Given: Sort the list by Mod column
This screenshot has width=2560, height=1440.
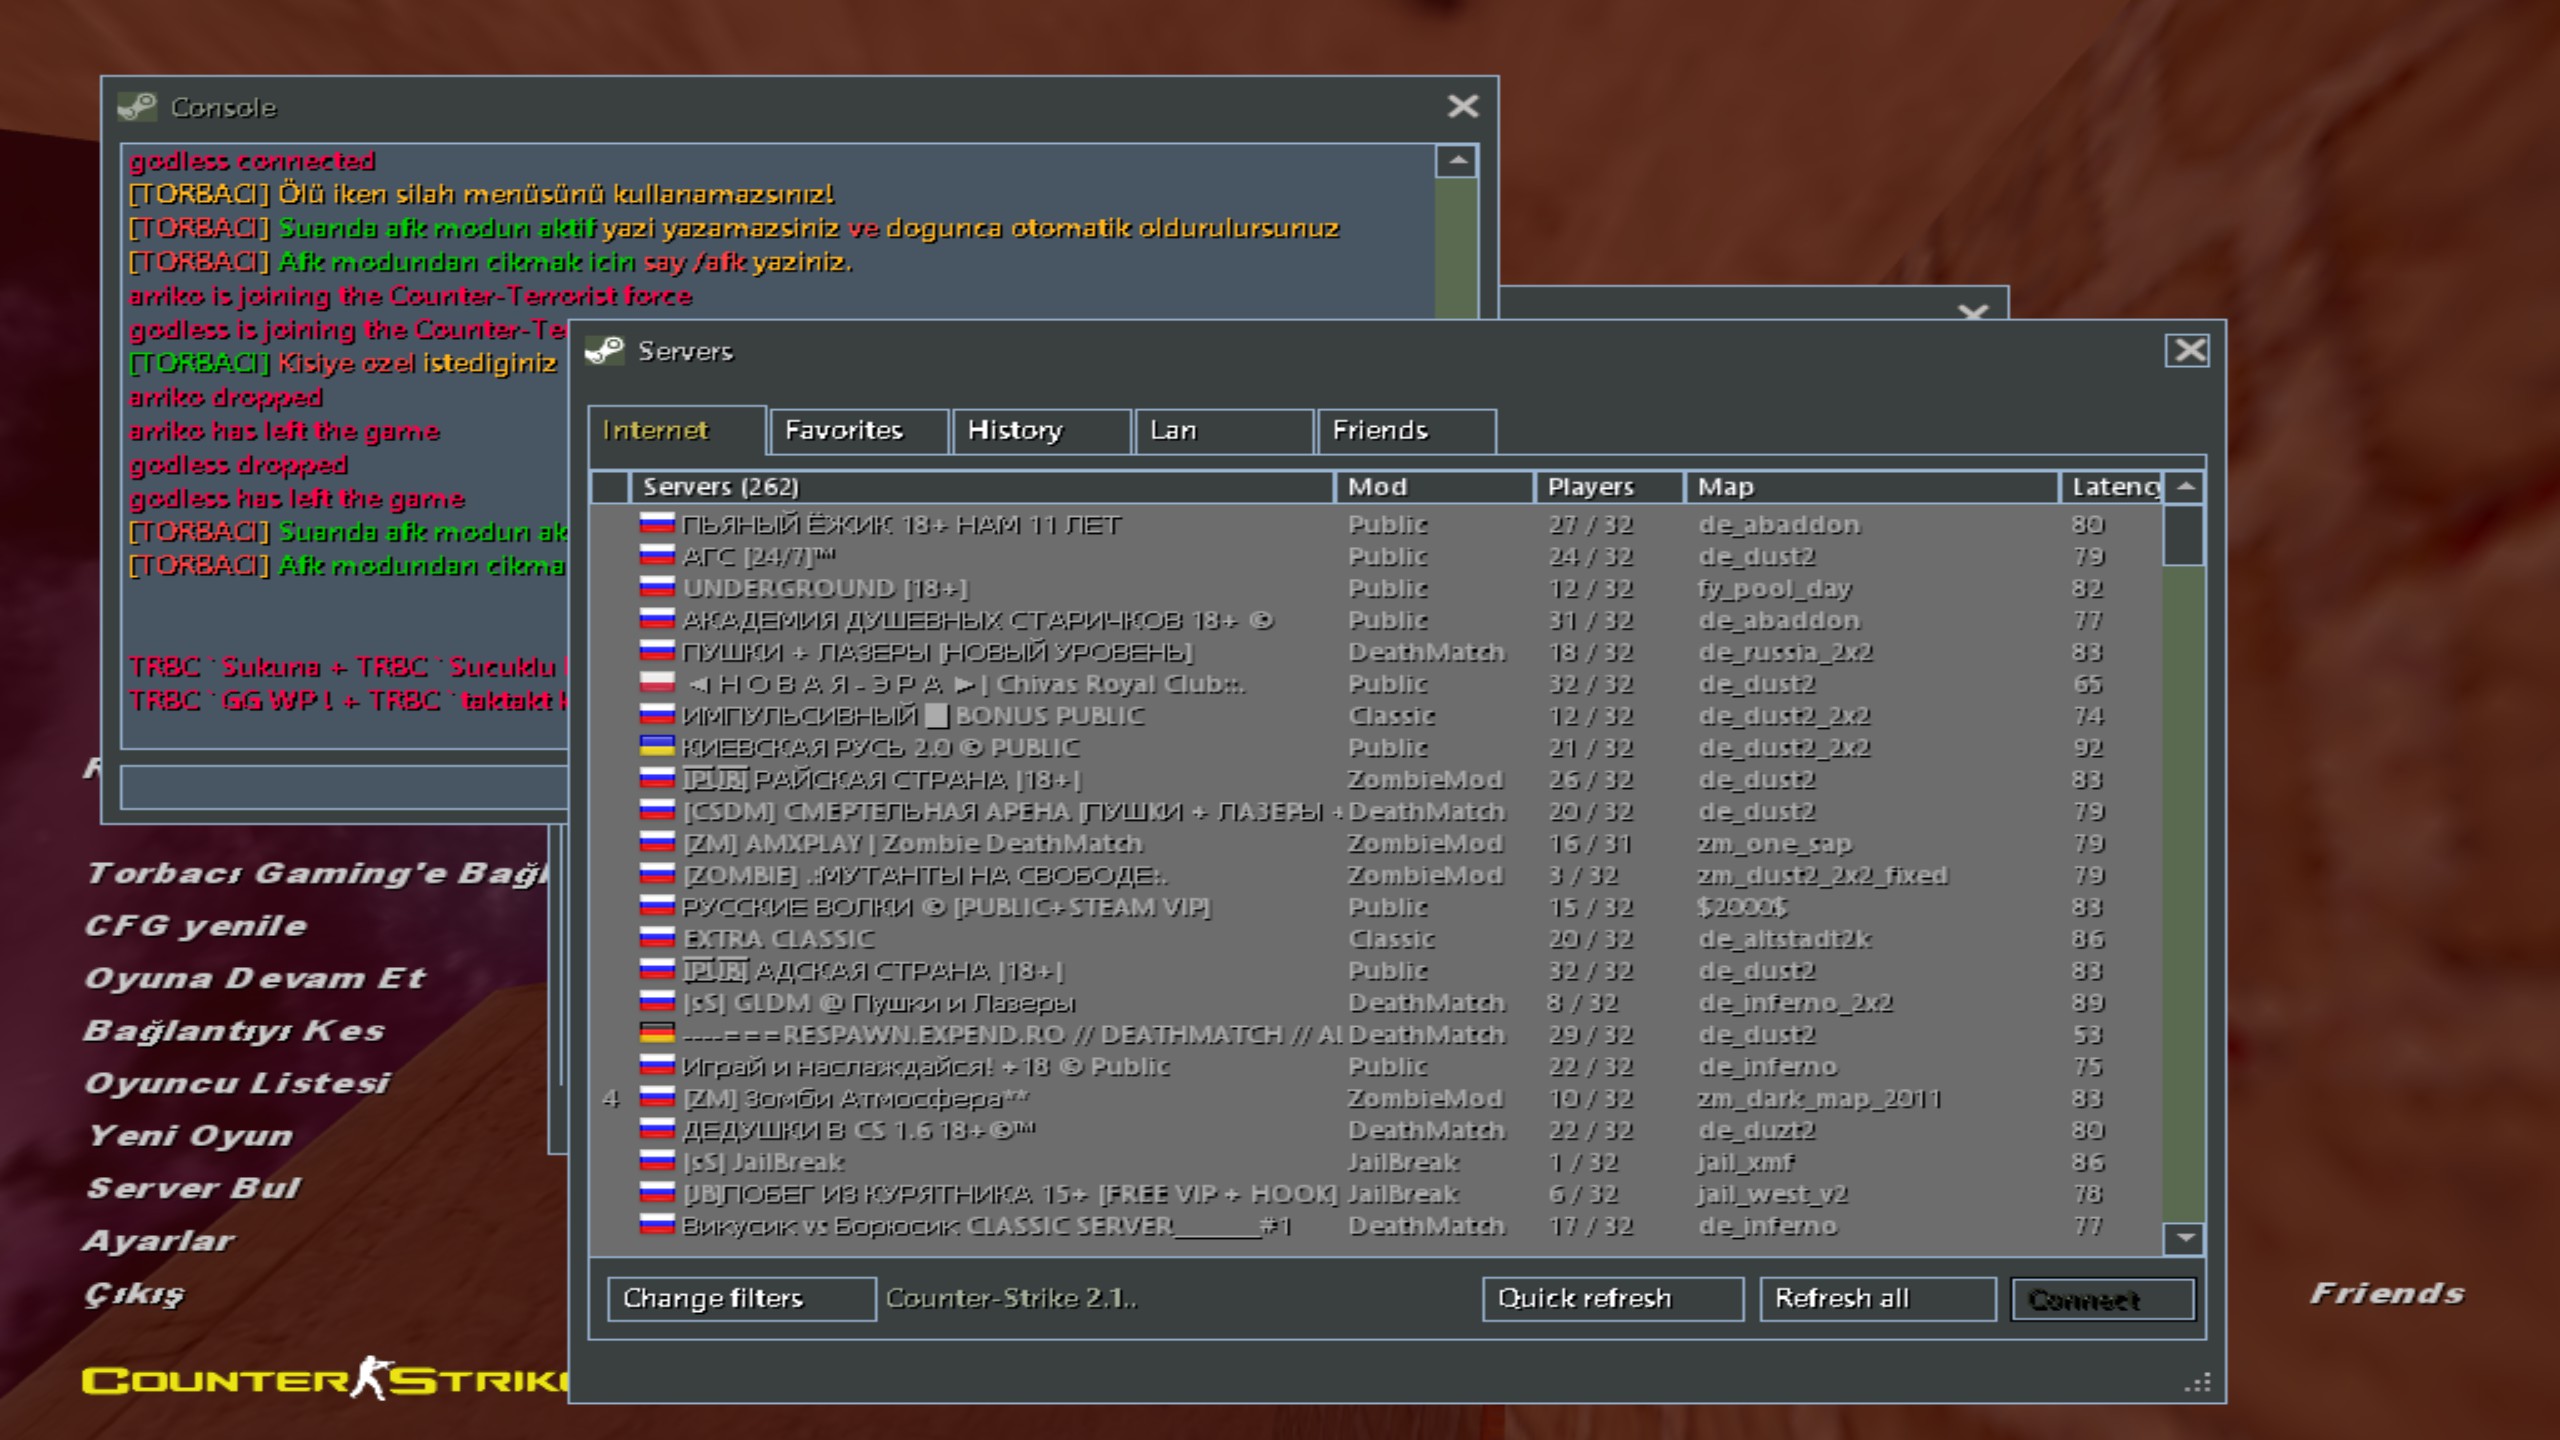Looking at the screenshot, I should click(x=1434, y=487).
